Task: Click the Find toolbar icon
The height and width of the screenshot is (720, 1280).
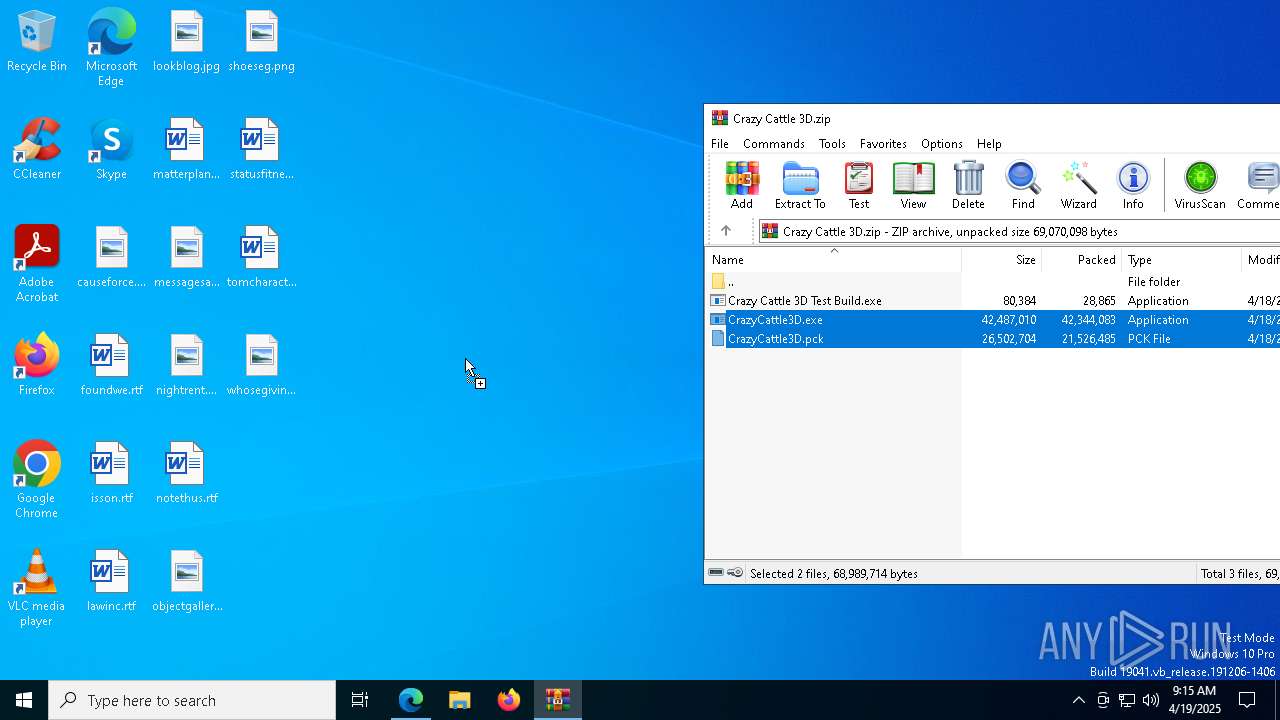Action: [x=1023, y=185]
